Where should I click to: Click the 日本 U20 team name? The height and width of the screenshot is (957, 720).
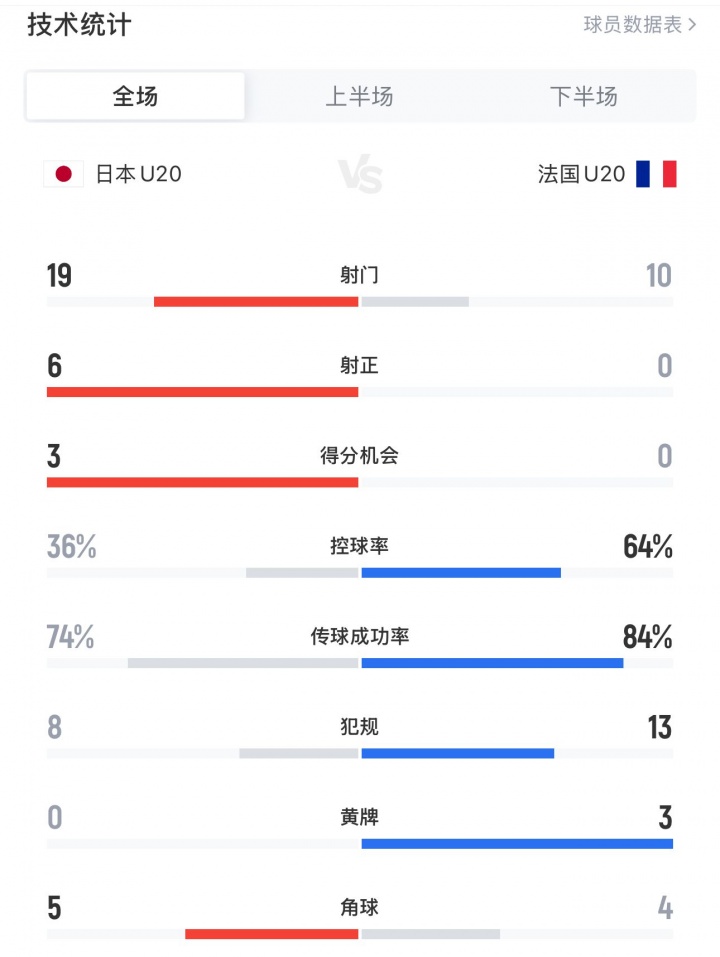(x=138, y=174)
